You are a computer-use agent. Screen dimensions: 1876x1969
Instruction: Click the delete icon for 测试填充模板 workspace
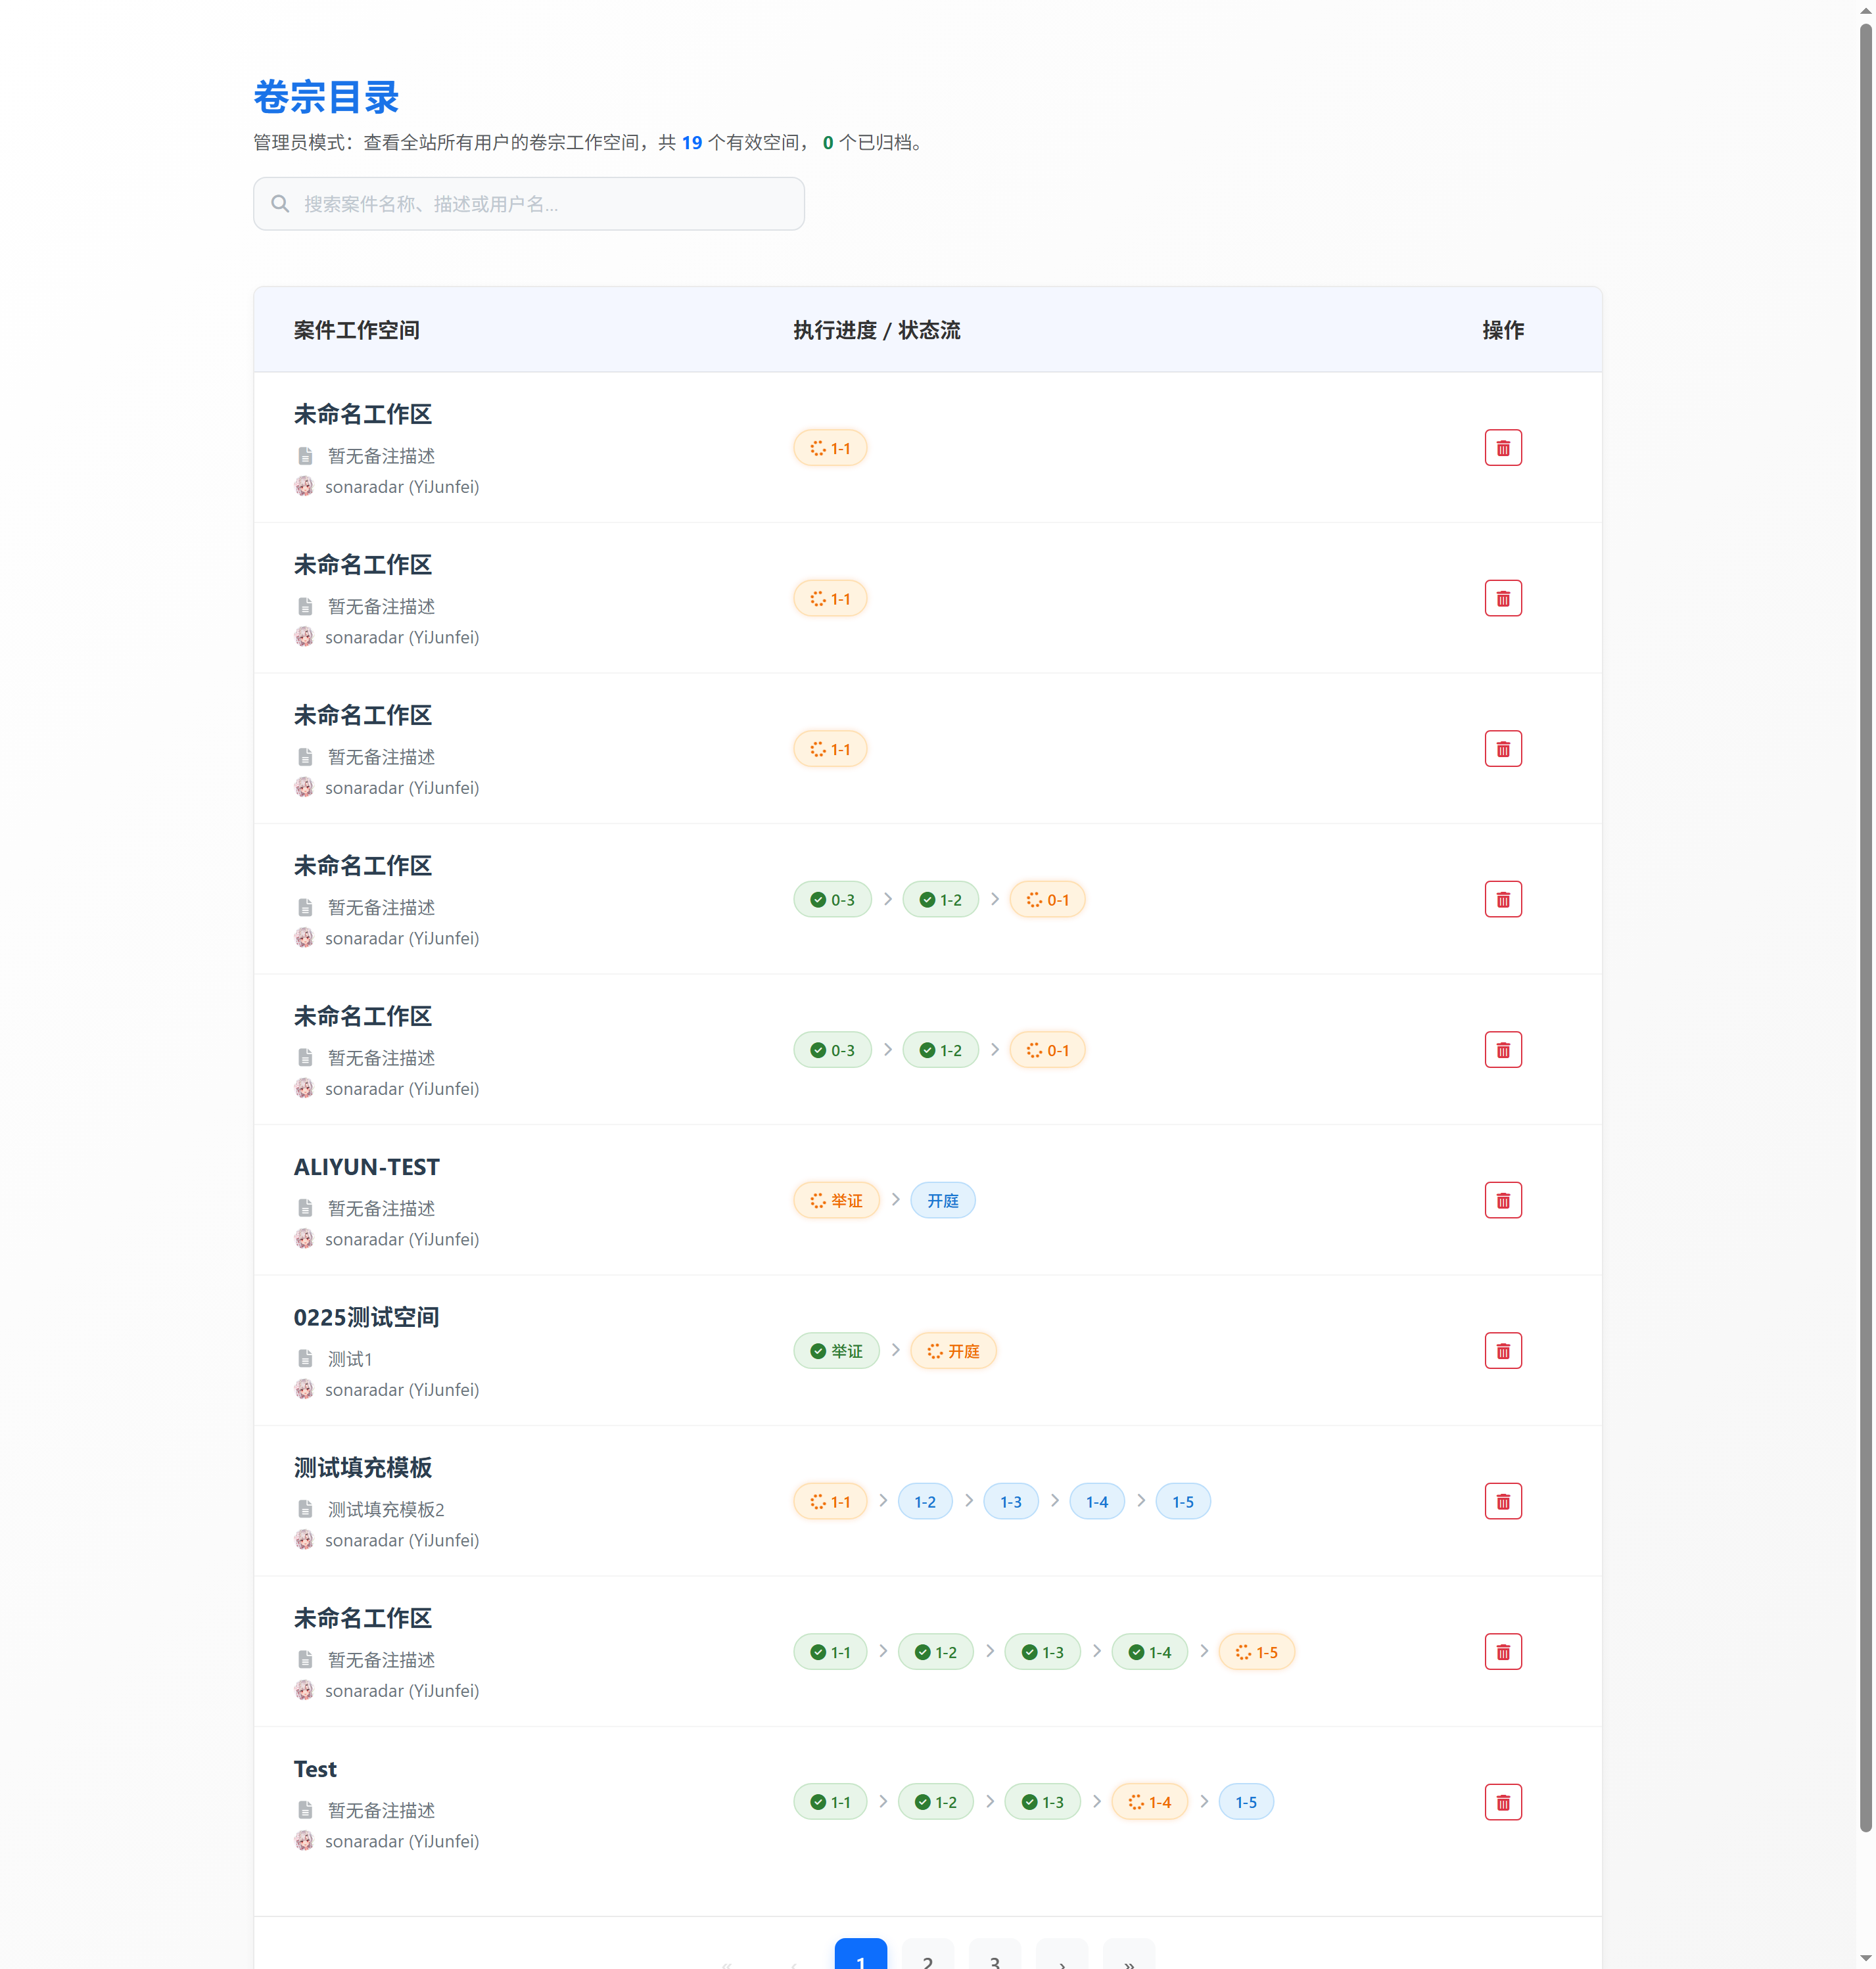point(1503,1501)
